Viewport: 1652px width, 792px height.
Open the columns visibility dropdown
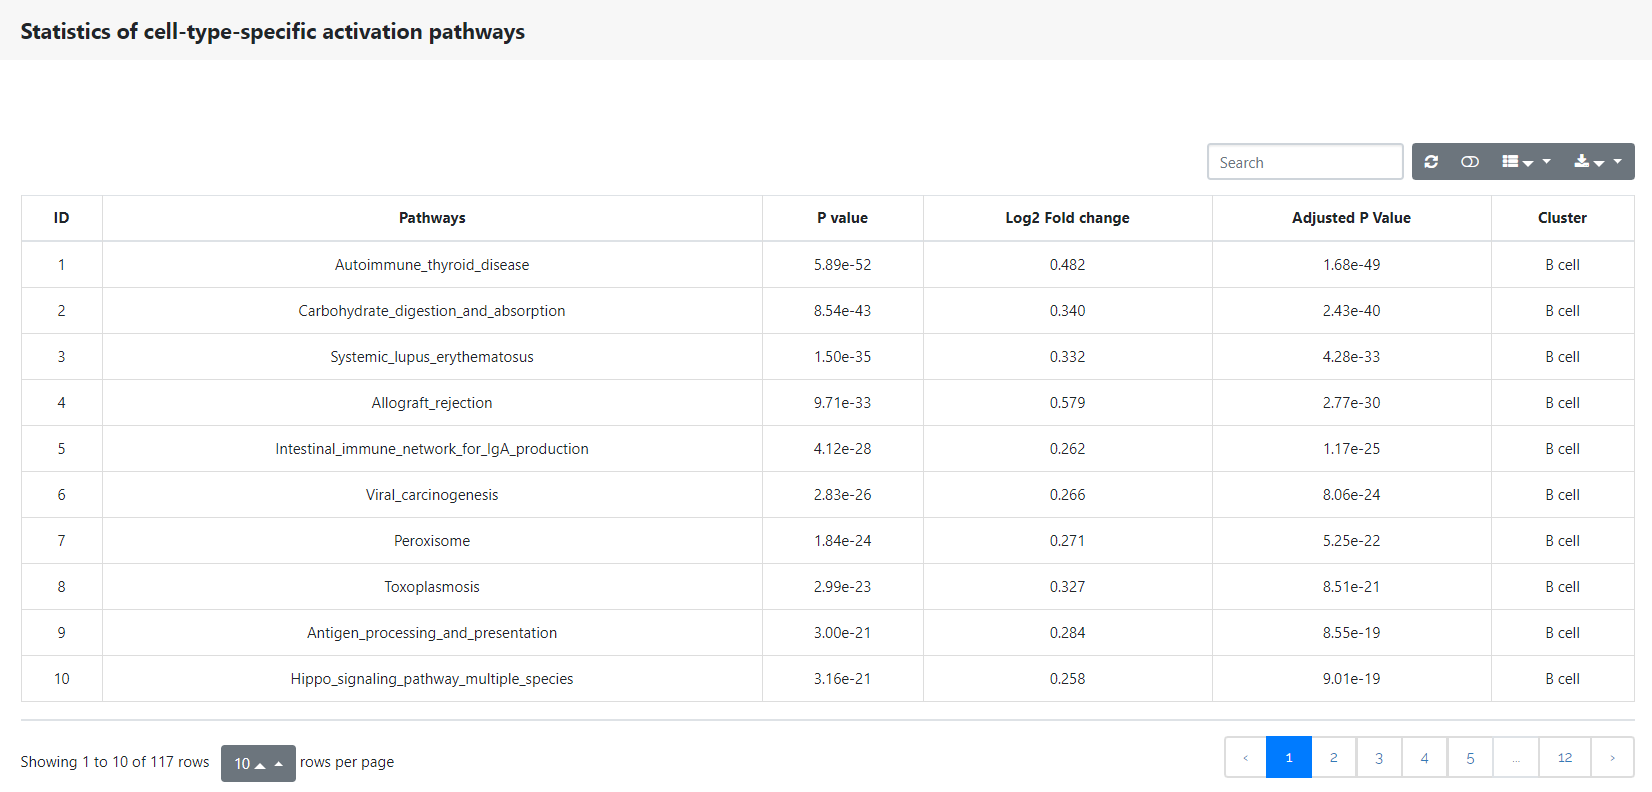point(1526,162)
